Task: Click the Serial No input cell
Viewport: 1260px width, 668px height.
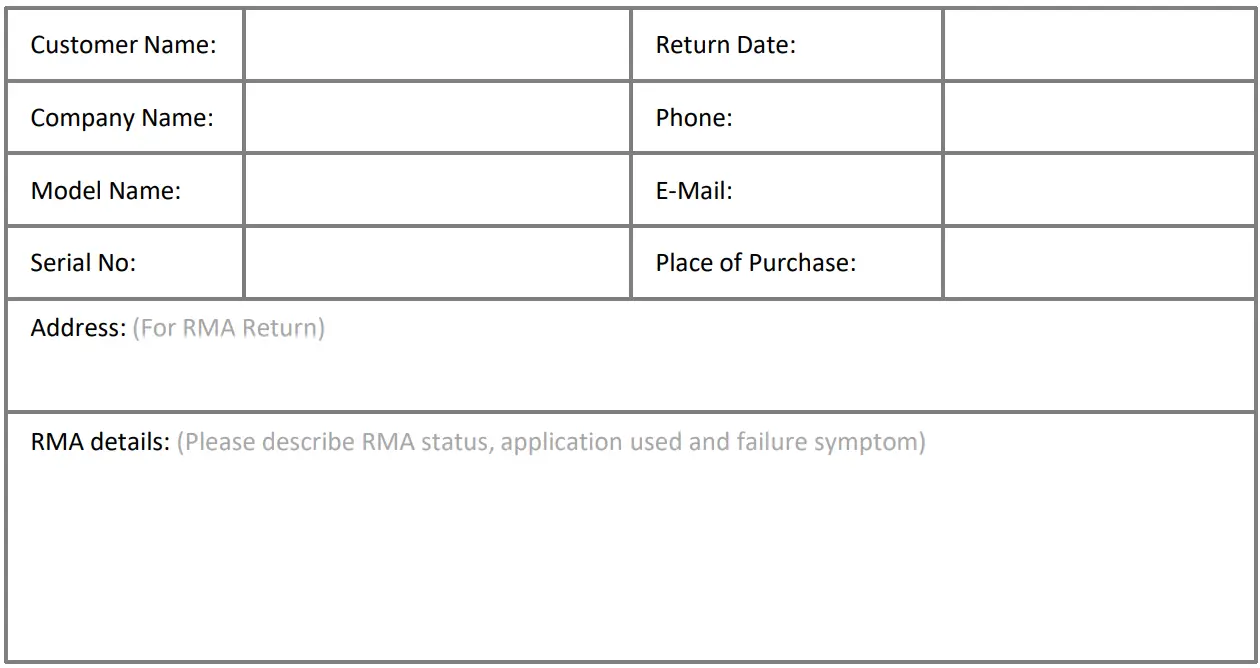Action: point(437,262)
